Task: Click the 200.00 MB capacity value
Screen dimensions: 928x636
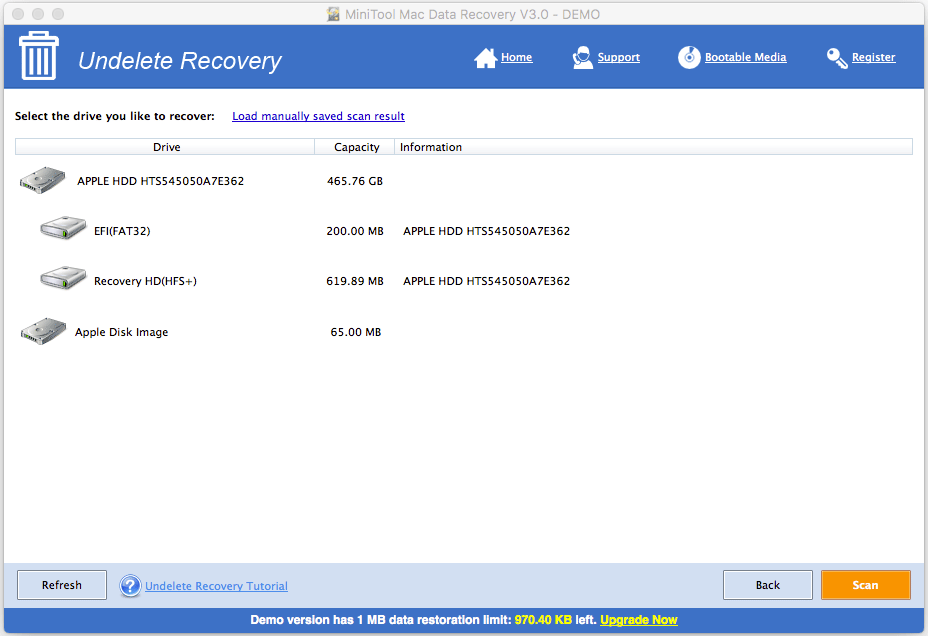Action: point(355,231)
